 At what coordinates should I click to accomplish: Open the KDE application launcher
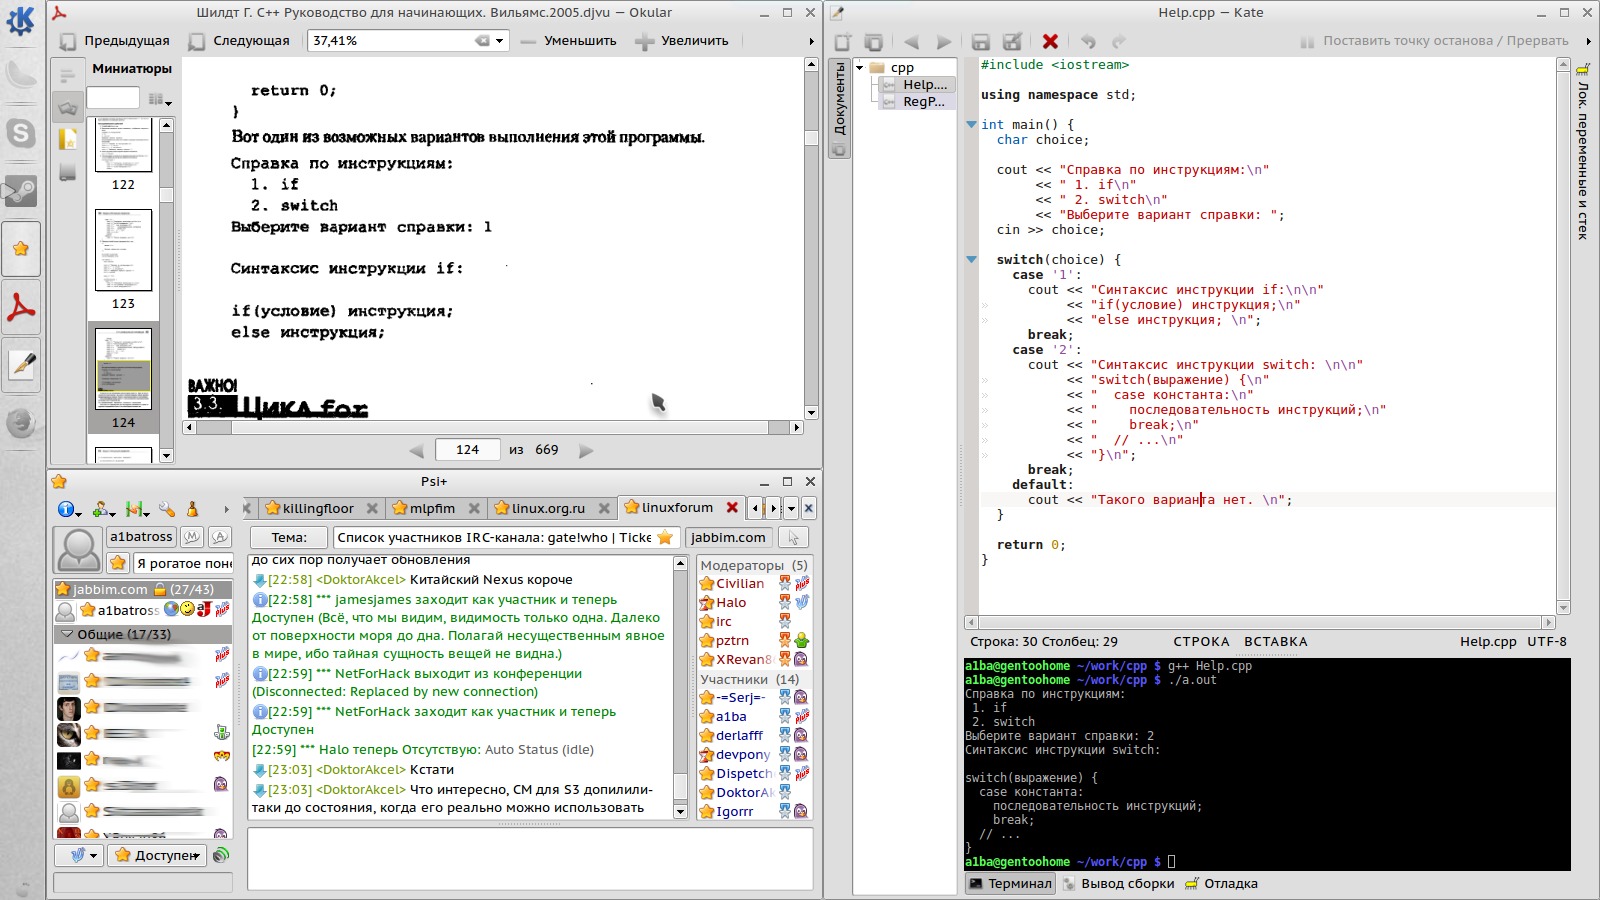pos(21,20)
